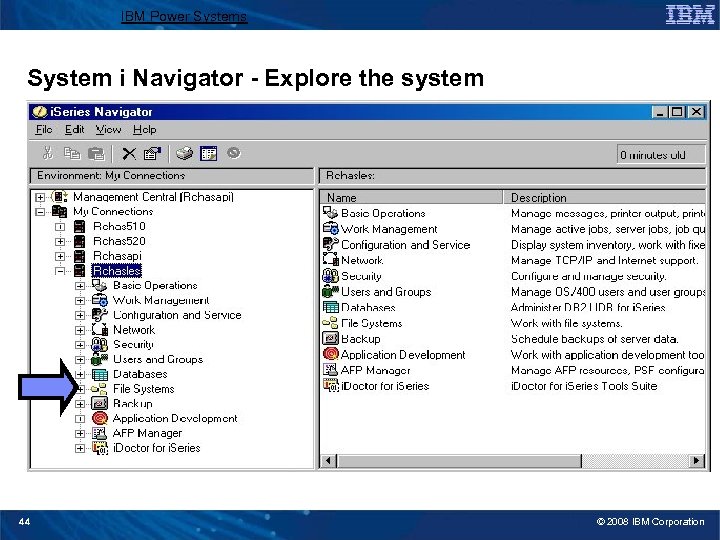Click the My Connections icon in tree
Screen dimensions: 720x540
tap(59, 211)
